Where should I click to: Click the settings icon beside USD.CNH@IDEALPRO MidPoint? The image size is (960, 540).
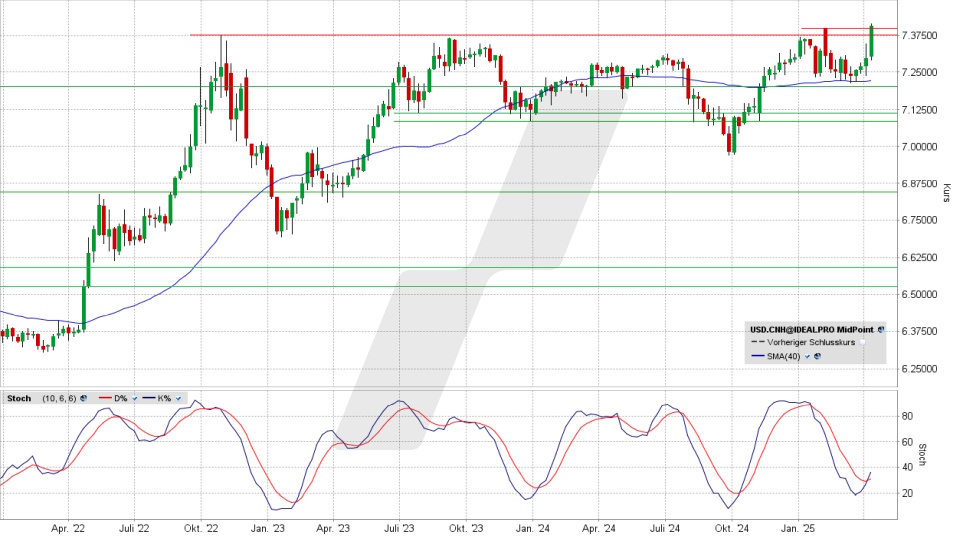click(x=881, y=329)
